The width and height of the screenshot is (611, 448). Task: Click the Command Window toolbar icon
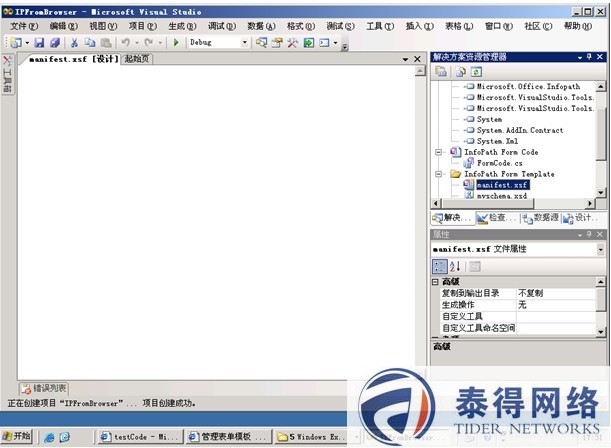pos(324,42)
